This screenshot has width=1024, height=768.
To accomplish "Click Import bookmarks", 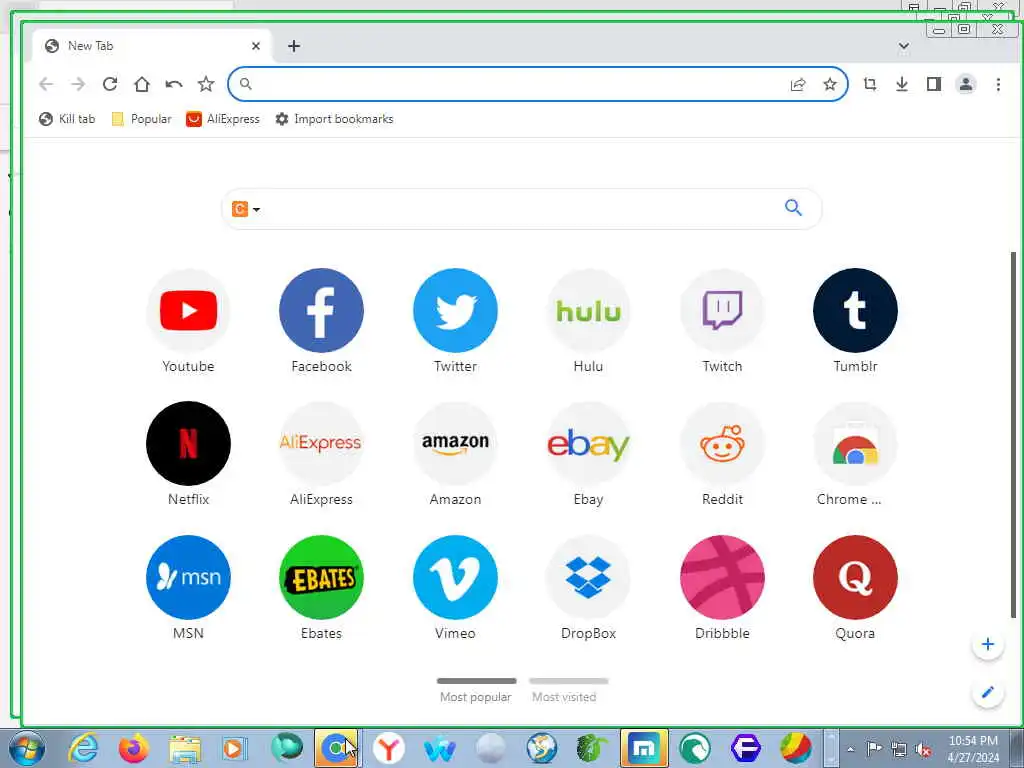I will tap(334, 119).
